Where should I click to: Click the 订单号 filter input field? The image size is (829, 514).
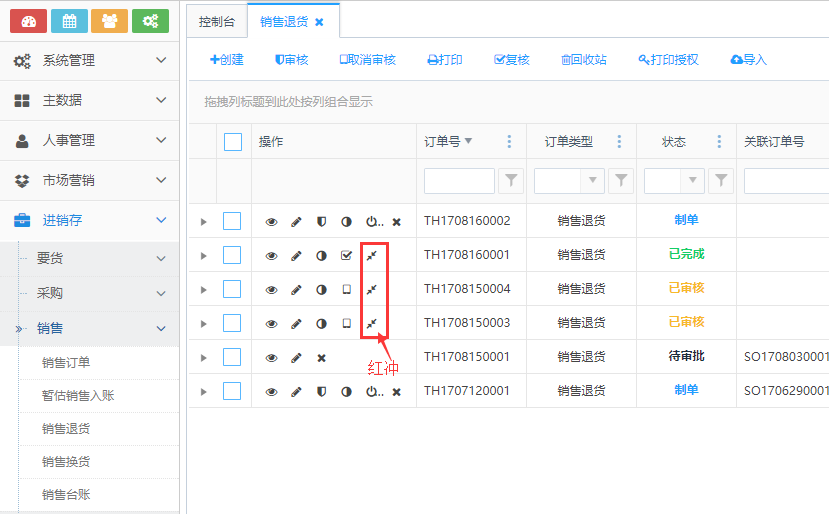(x=459, y=181)
